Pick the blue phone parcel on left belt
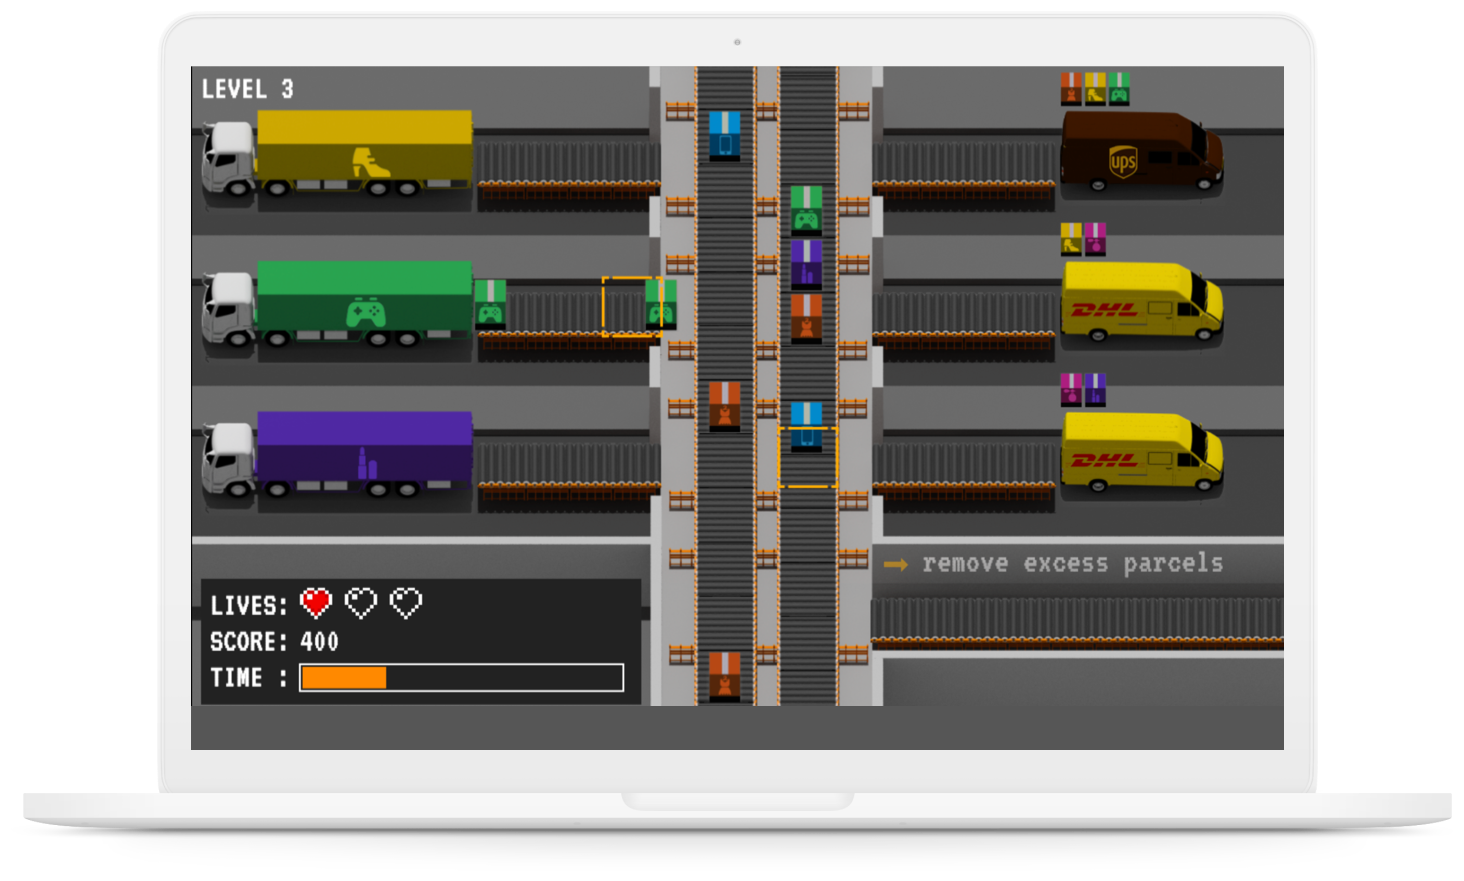This screenshot has height=881, width=1464. click(x=724, y=136)
